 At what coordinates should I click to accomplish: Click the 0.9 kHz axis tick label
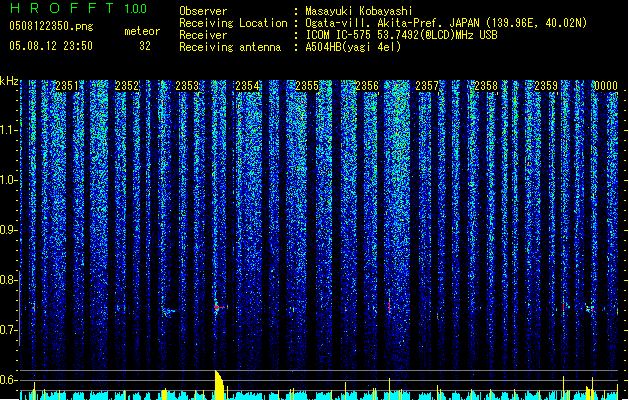coord(8,230)
